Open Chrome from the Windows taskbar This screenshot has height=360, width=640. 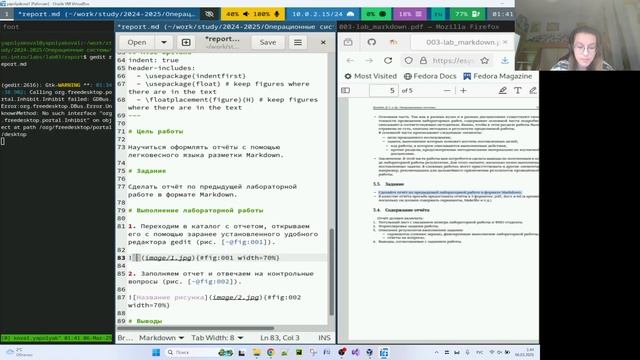tap(270, 352)
